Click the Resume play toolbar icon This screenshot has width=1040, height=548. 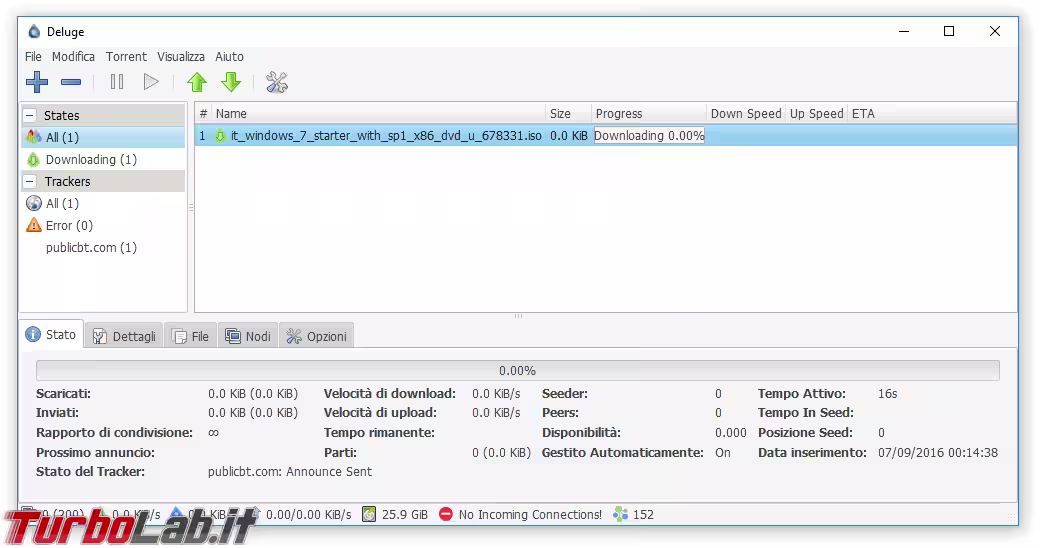(151, 82)
